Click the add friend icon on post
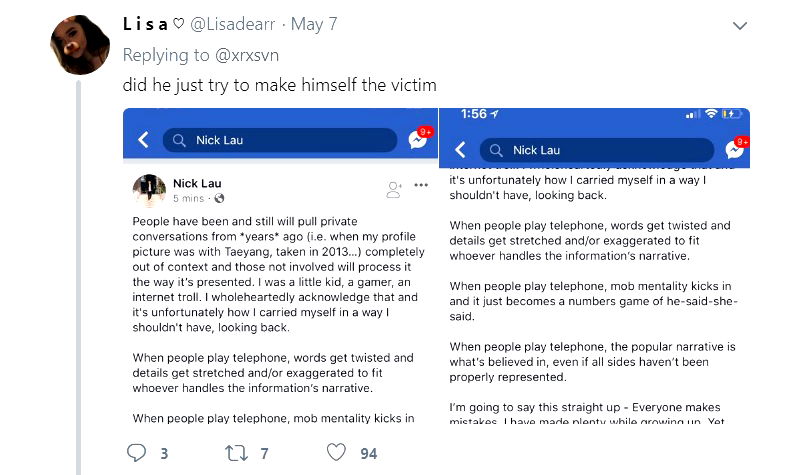The height and width of the screenshot is (475, 800). point(394,187)
